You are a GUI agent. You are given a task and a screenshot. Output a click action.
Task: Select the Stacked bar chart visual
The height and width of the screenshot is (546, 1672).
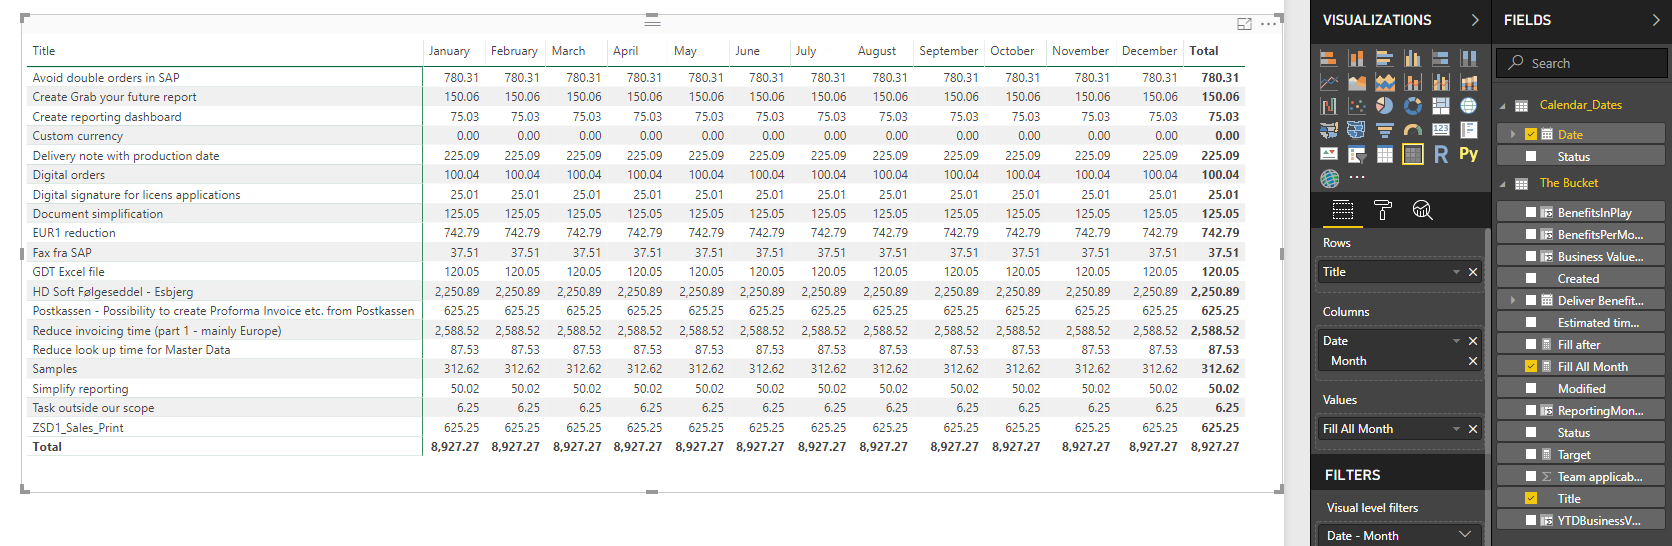1329,58
